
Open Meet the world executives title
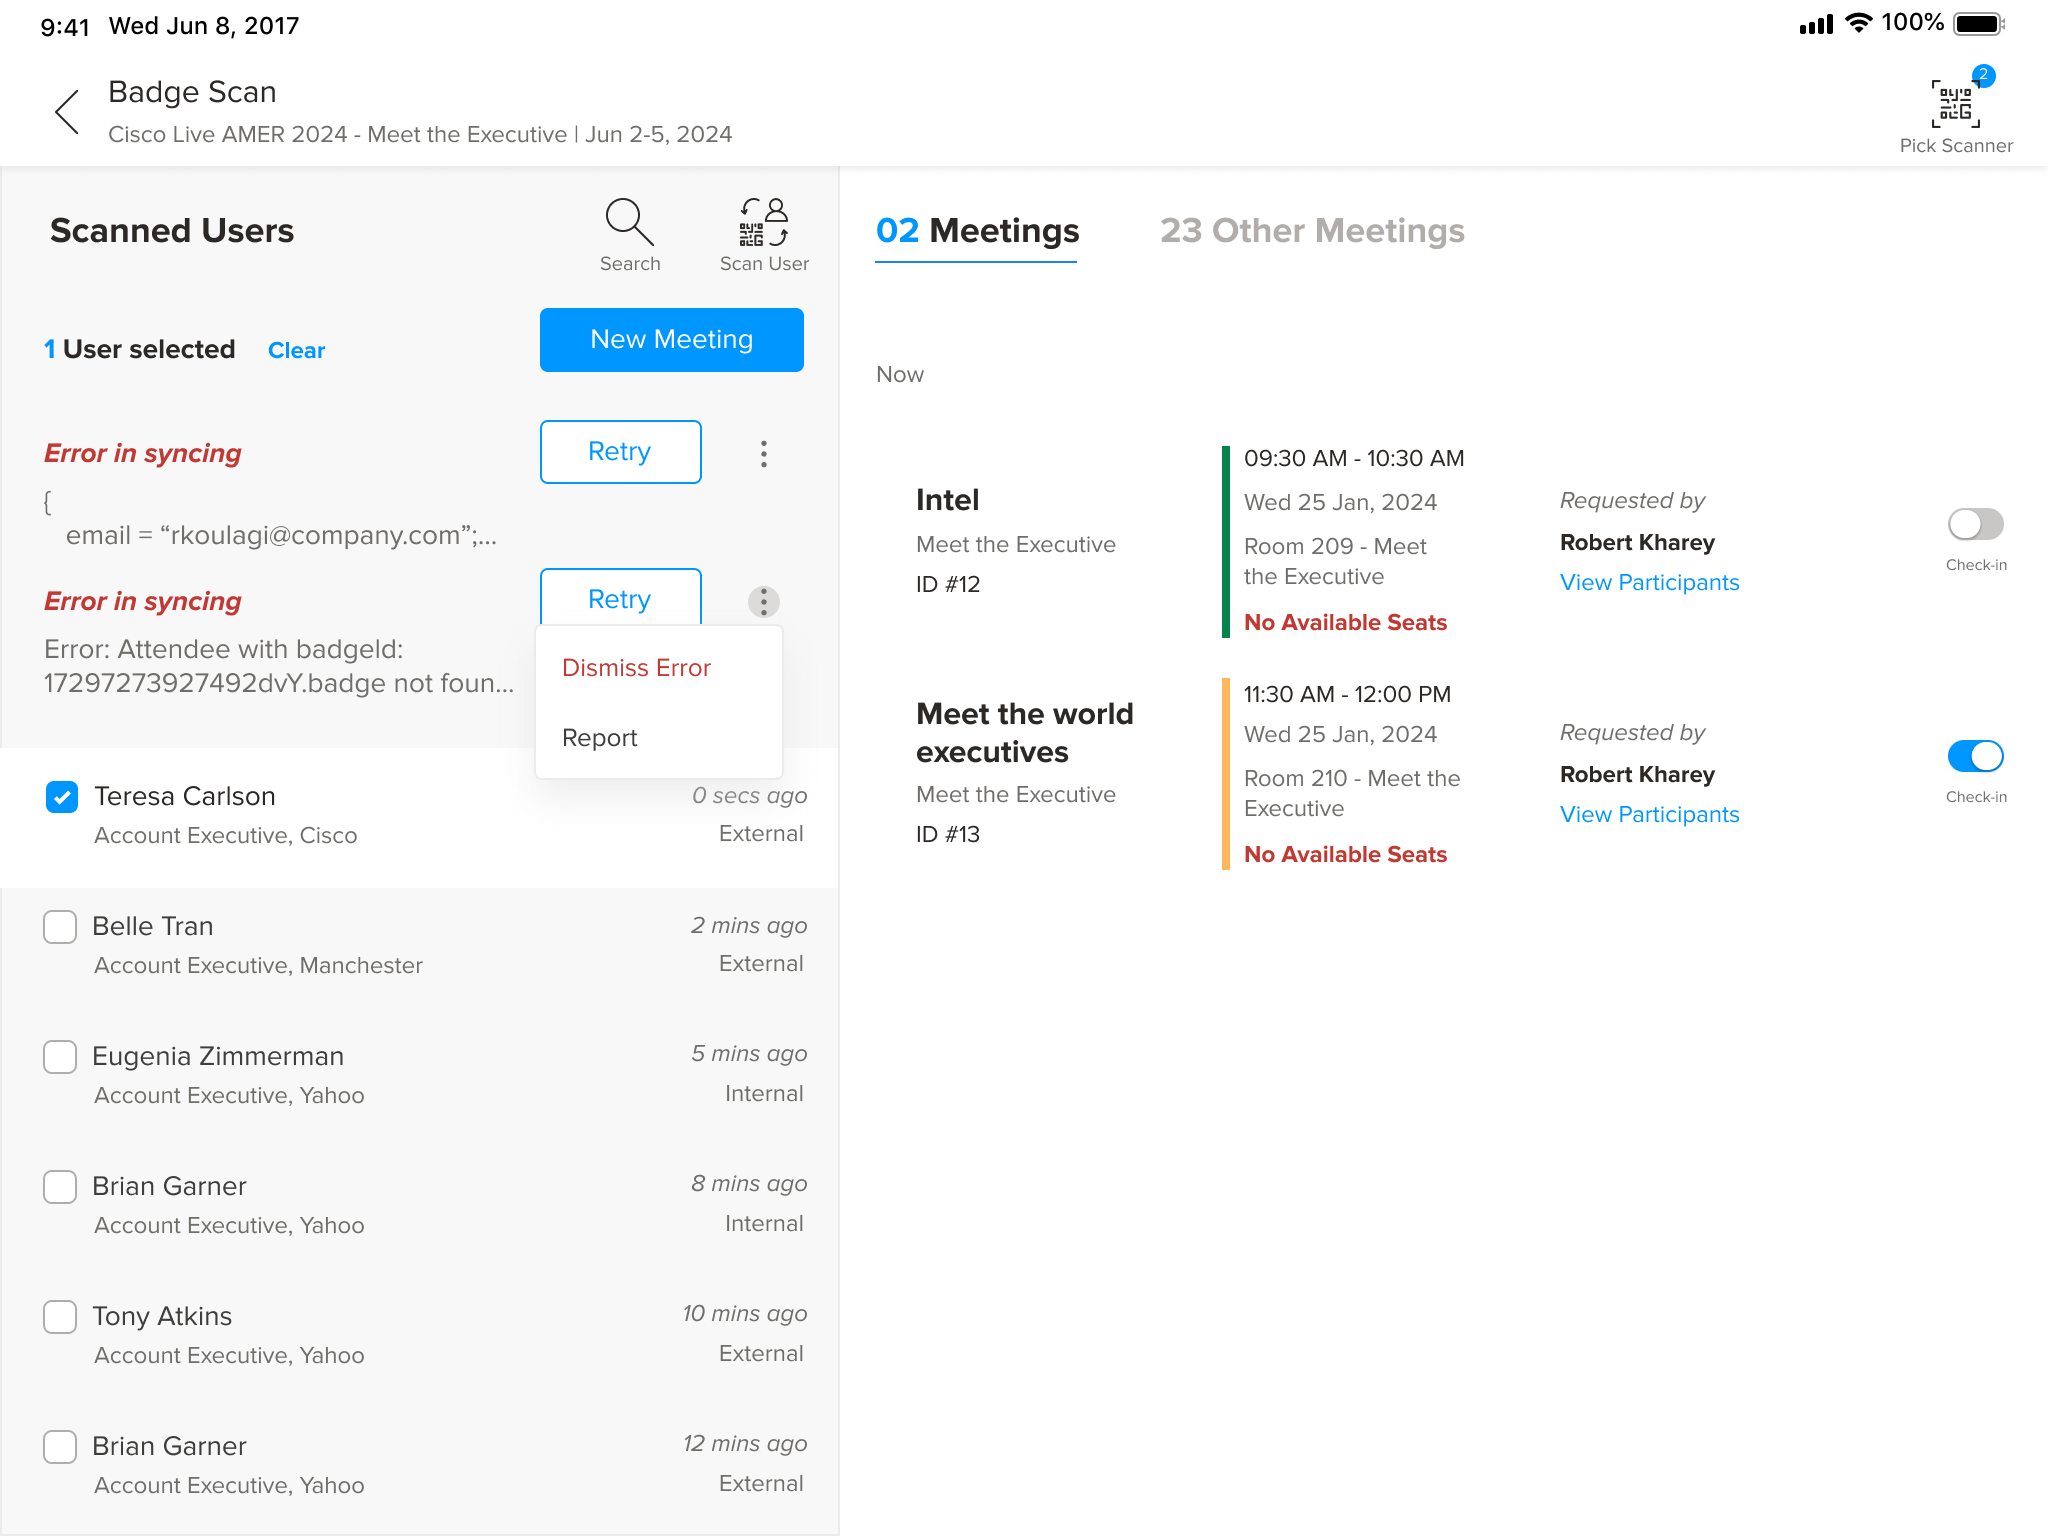point(1025,733)
